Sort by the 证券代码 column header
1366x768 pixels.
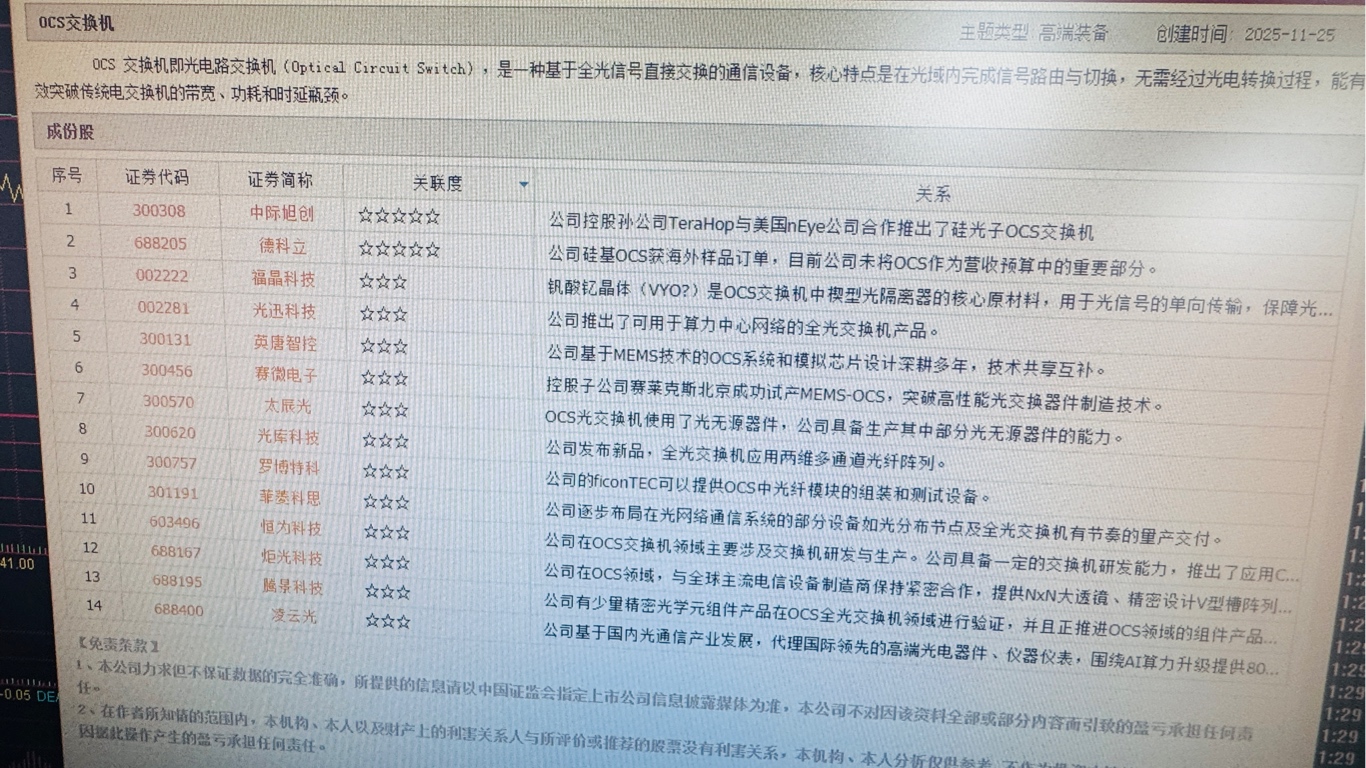[x=157, y=178]
